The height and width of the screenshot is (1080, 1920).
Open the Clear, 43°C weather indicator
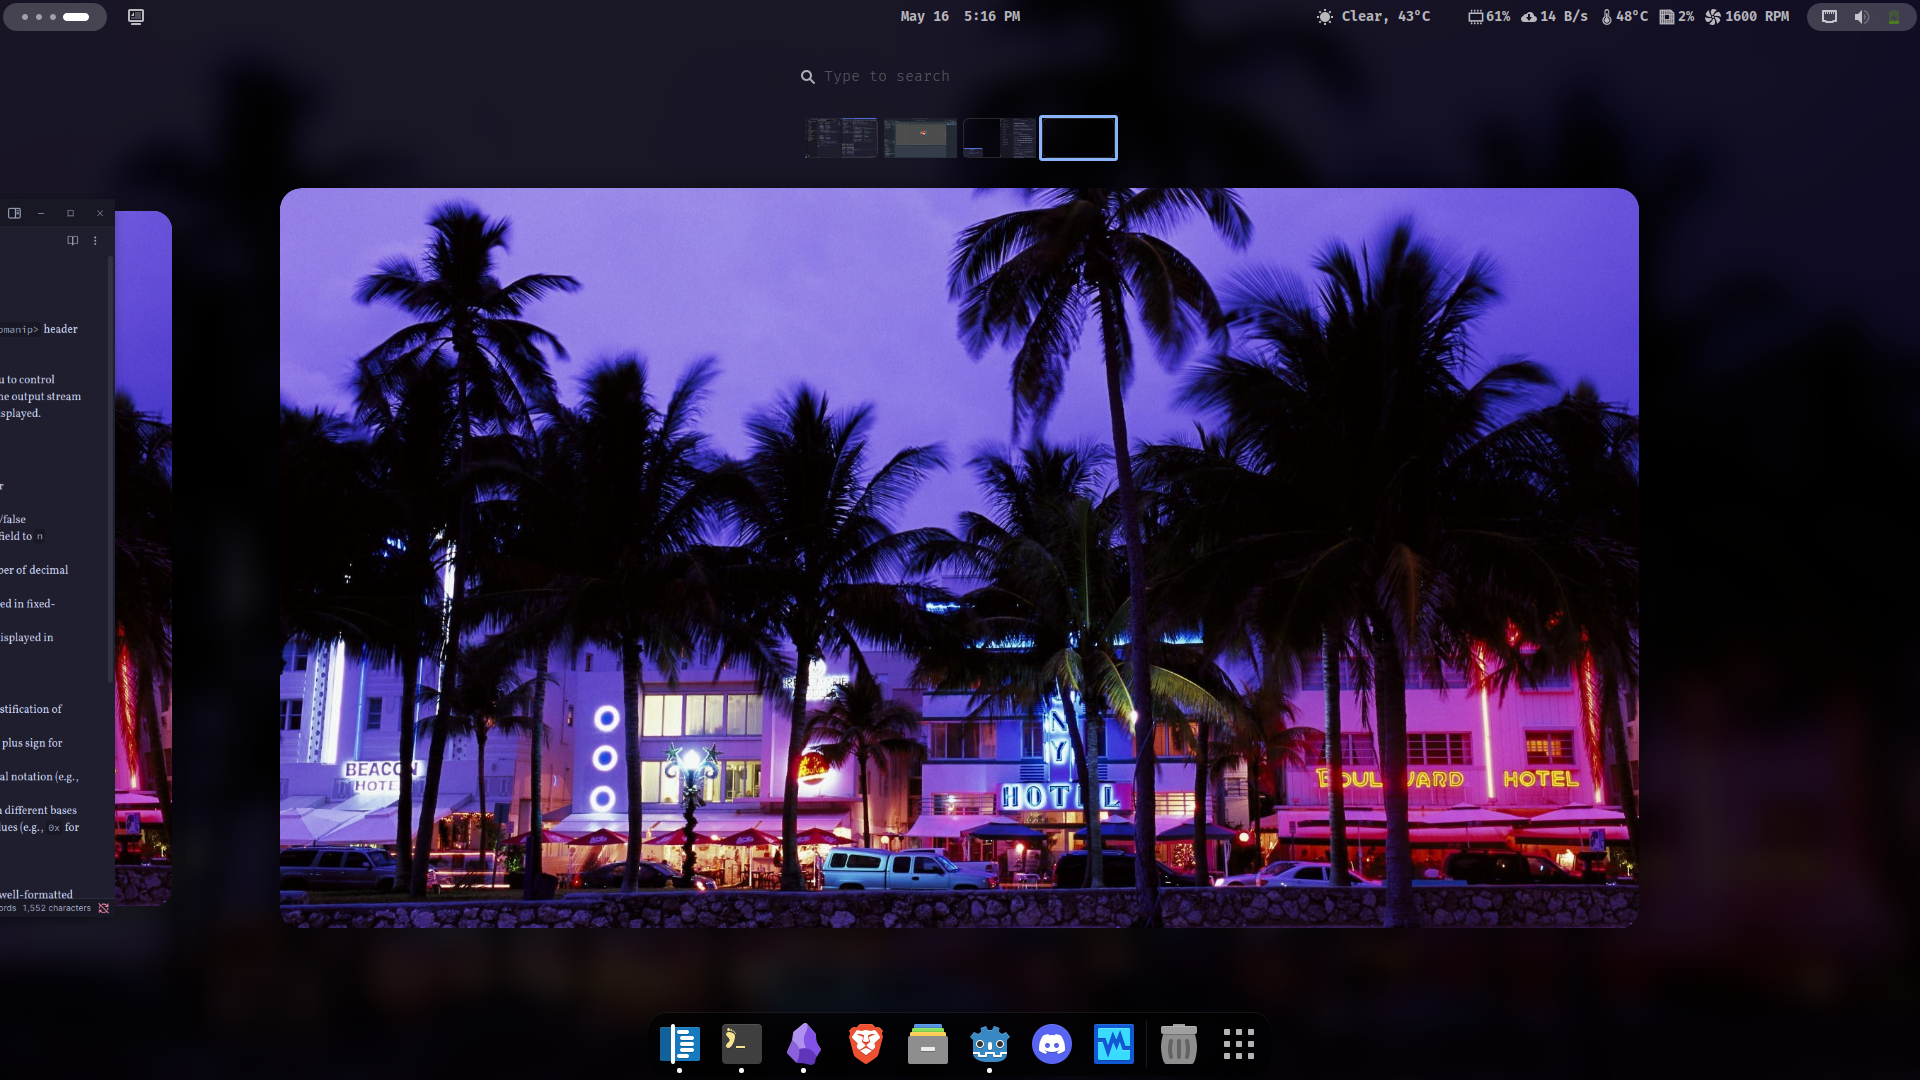pyautogui.click(x=1373, y=16)
